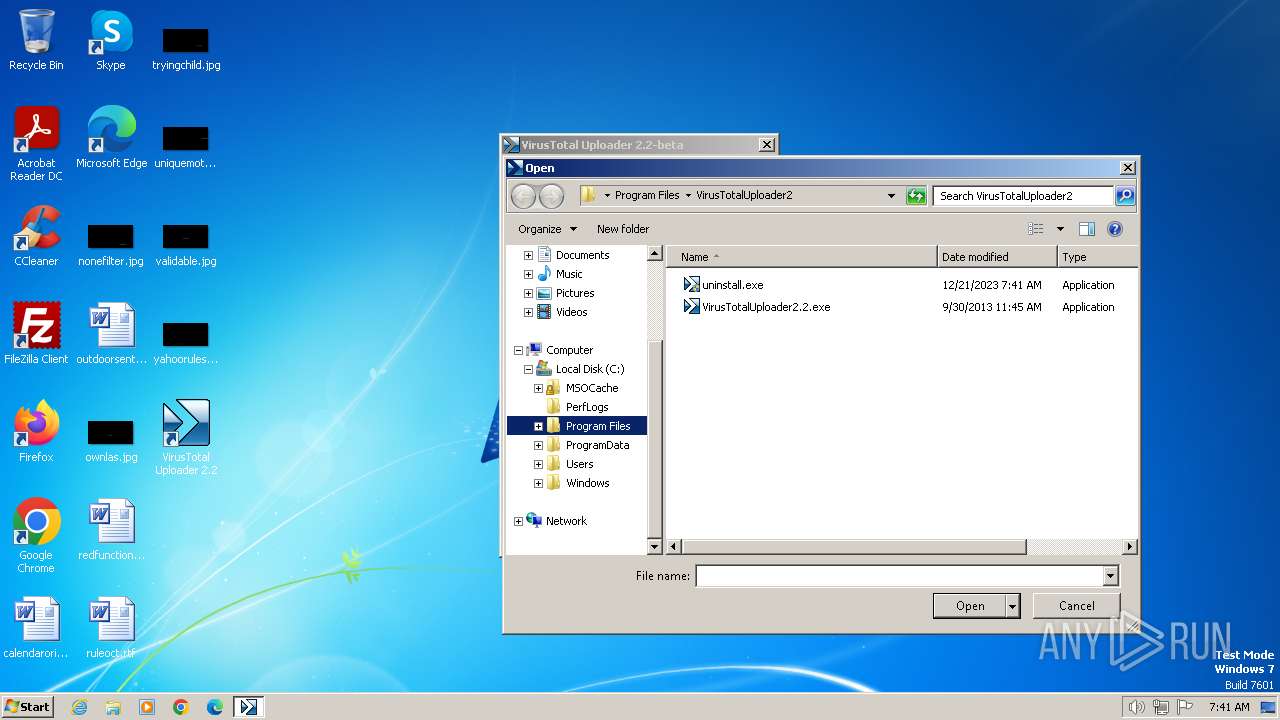Launch CCleaner from the desktop
This screenshot has width=1280, height=720.
click(x=36, y=236)
